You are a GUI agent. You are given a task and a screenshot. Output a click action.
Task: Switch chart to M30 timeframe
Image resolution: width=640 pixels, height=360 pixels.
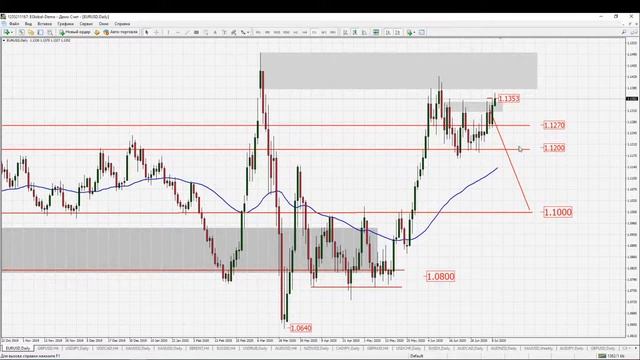[x=286, y=32]
